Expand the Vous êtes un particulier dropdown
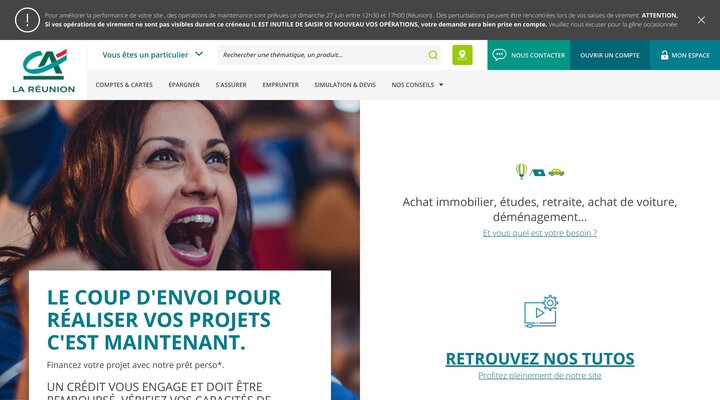This screenshot has width=720, height=400. 152,55
